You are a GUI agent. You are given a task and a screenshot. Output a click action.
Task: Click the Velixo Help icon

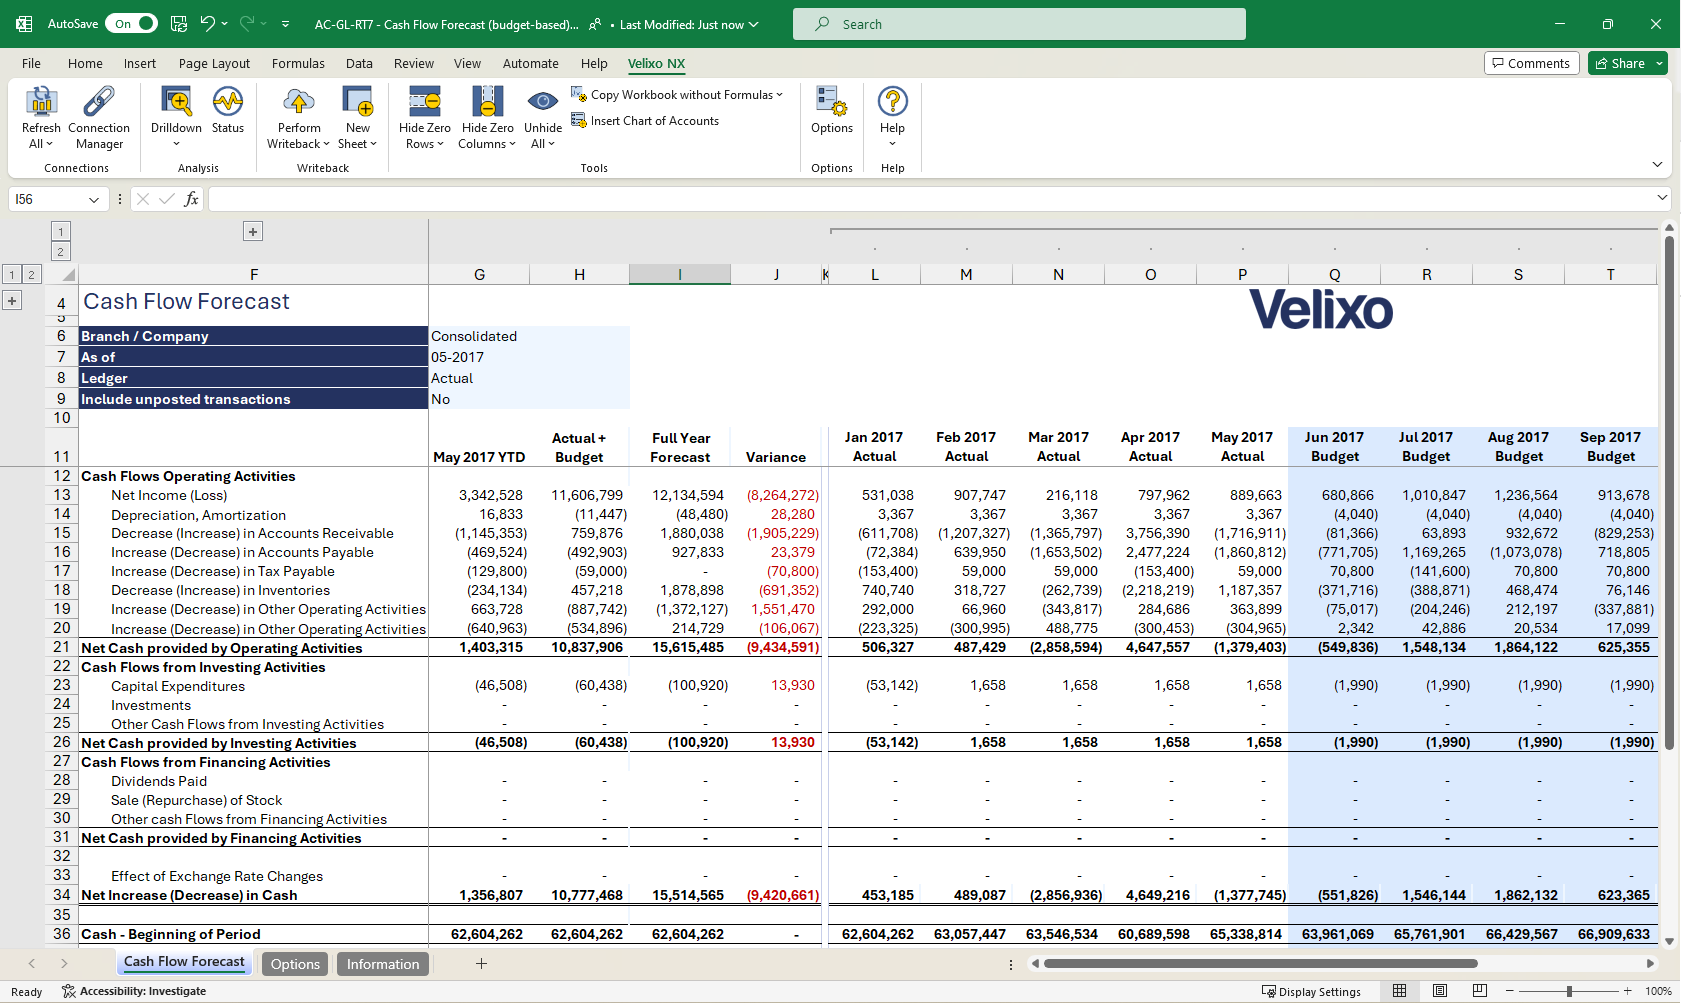pos(892,102)
